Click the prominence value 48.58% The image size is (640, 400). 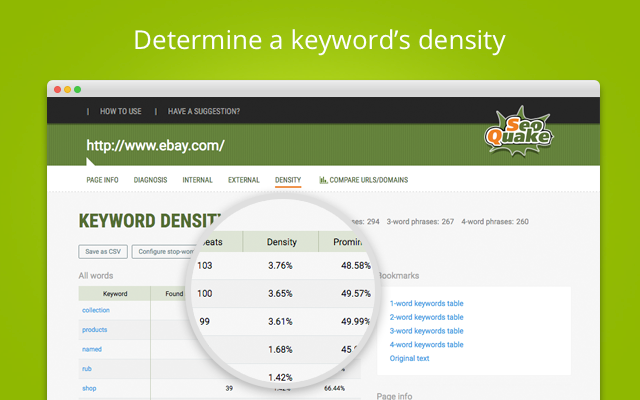356,266
